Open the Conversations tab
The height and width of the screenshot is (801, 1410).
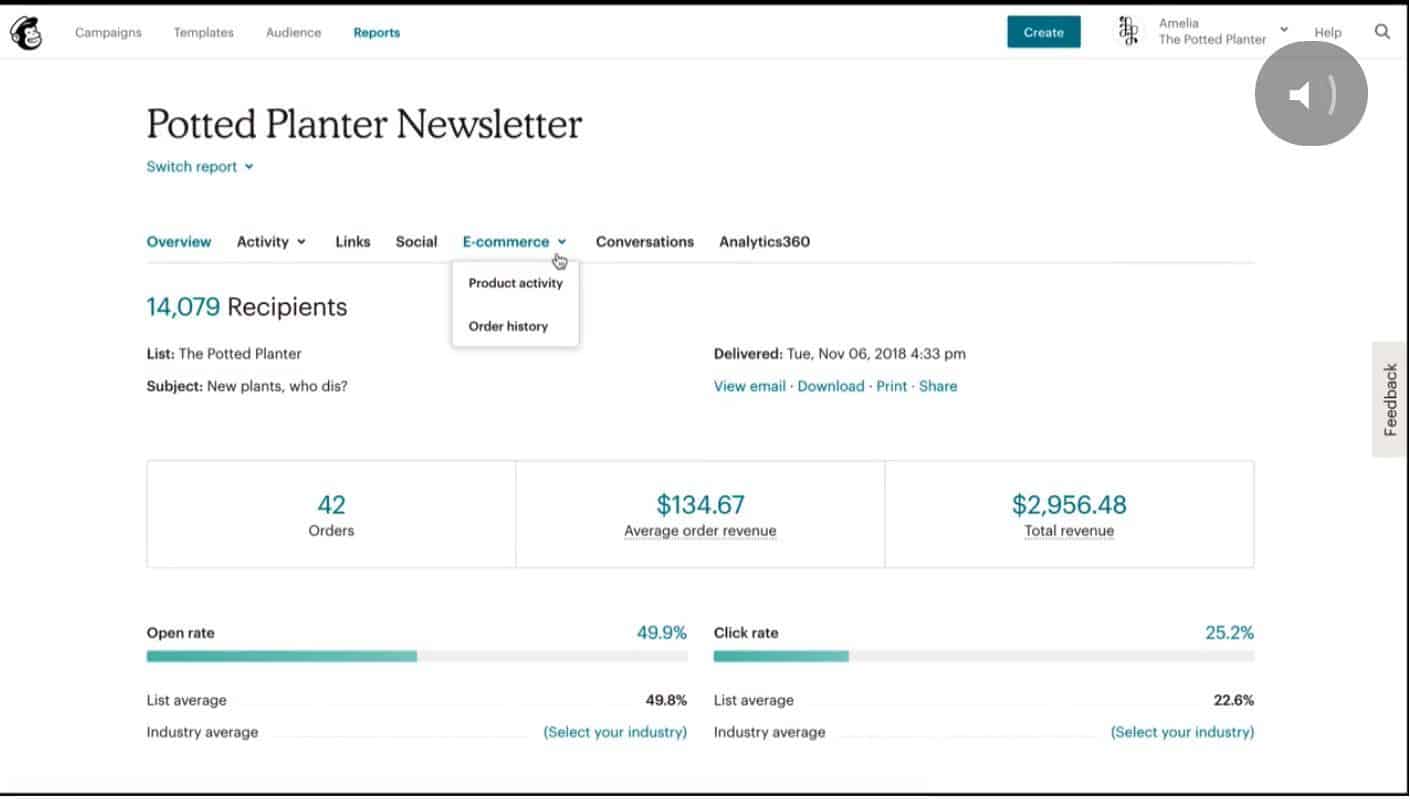pyautogui.click(x=644, y=242)
